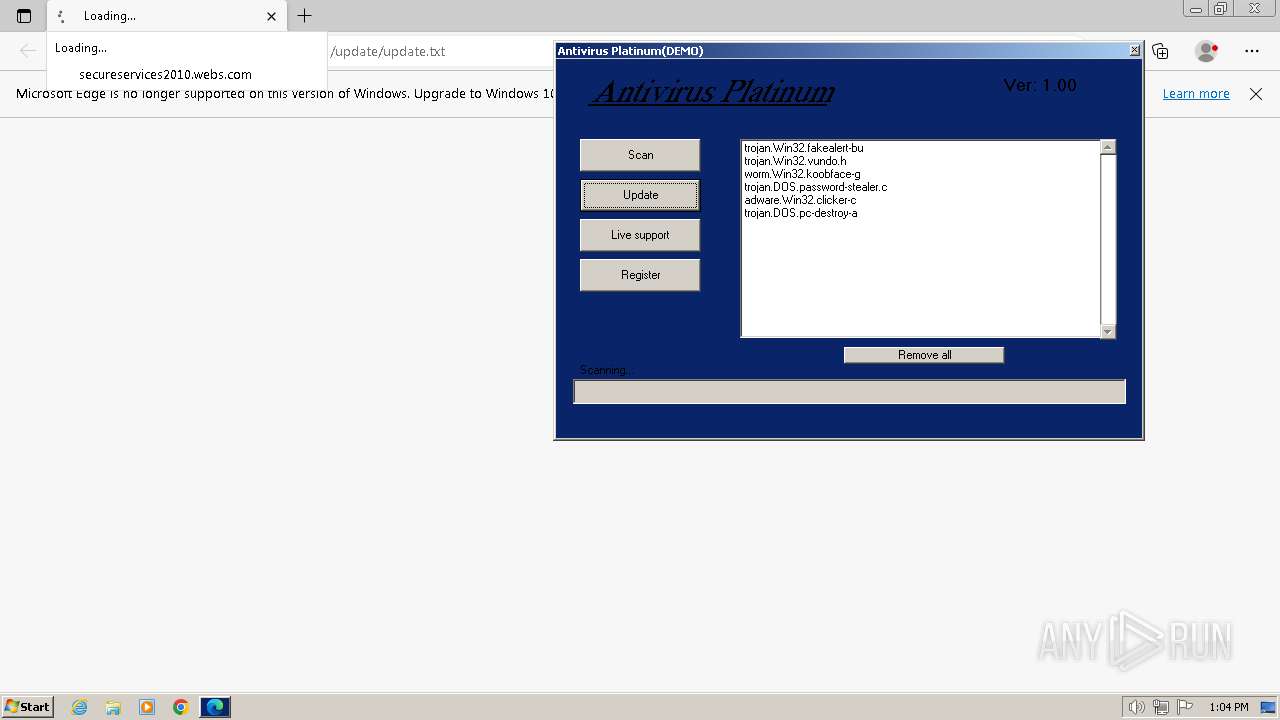
Task: Select trojan.Win32.vundo.h entry
Action: pyautogui.click(x=795, y=161)
